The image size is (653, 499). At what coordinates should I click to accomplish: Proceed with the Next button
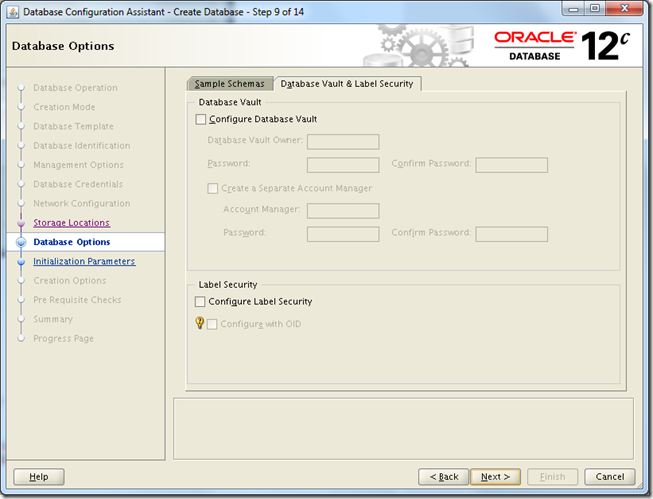click(495, 477)
